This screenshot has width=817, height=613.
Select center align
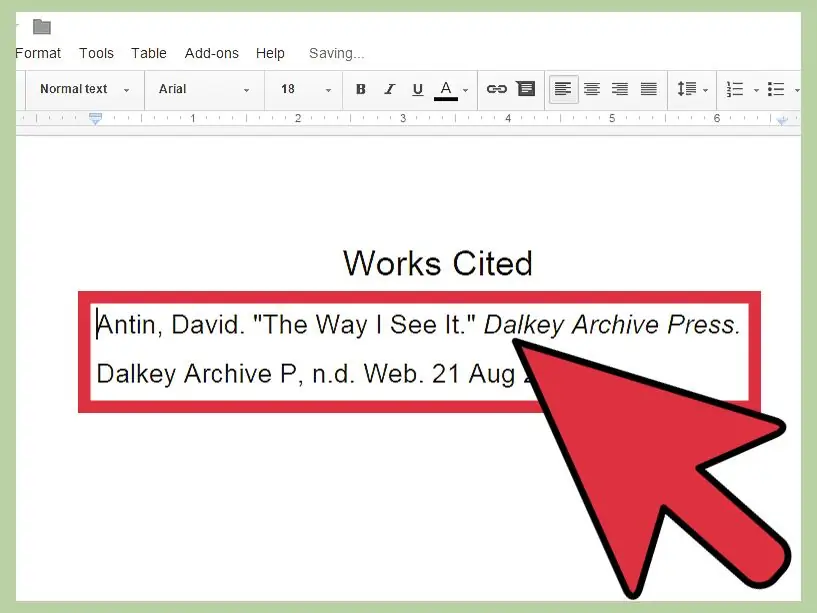pos(592,89)
